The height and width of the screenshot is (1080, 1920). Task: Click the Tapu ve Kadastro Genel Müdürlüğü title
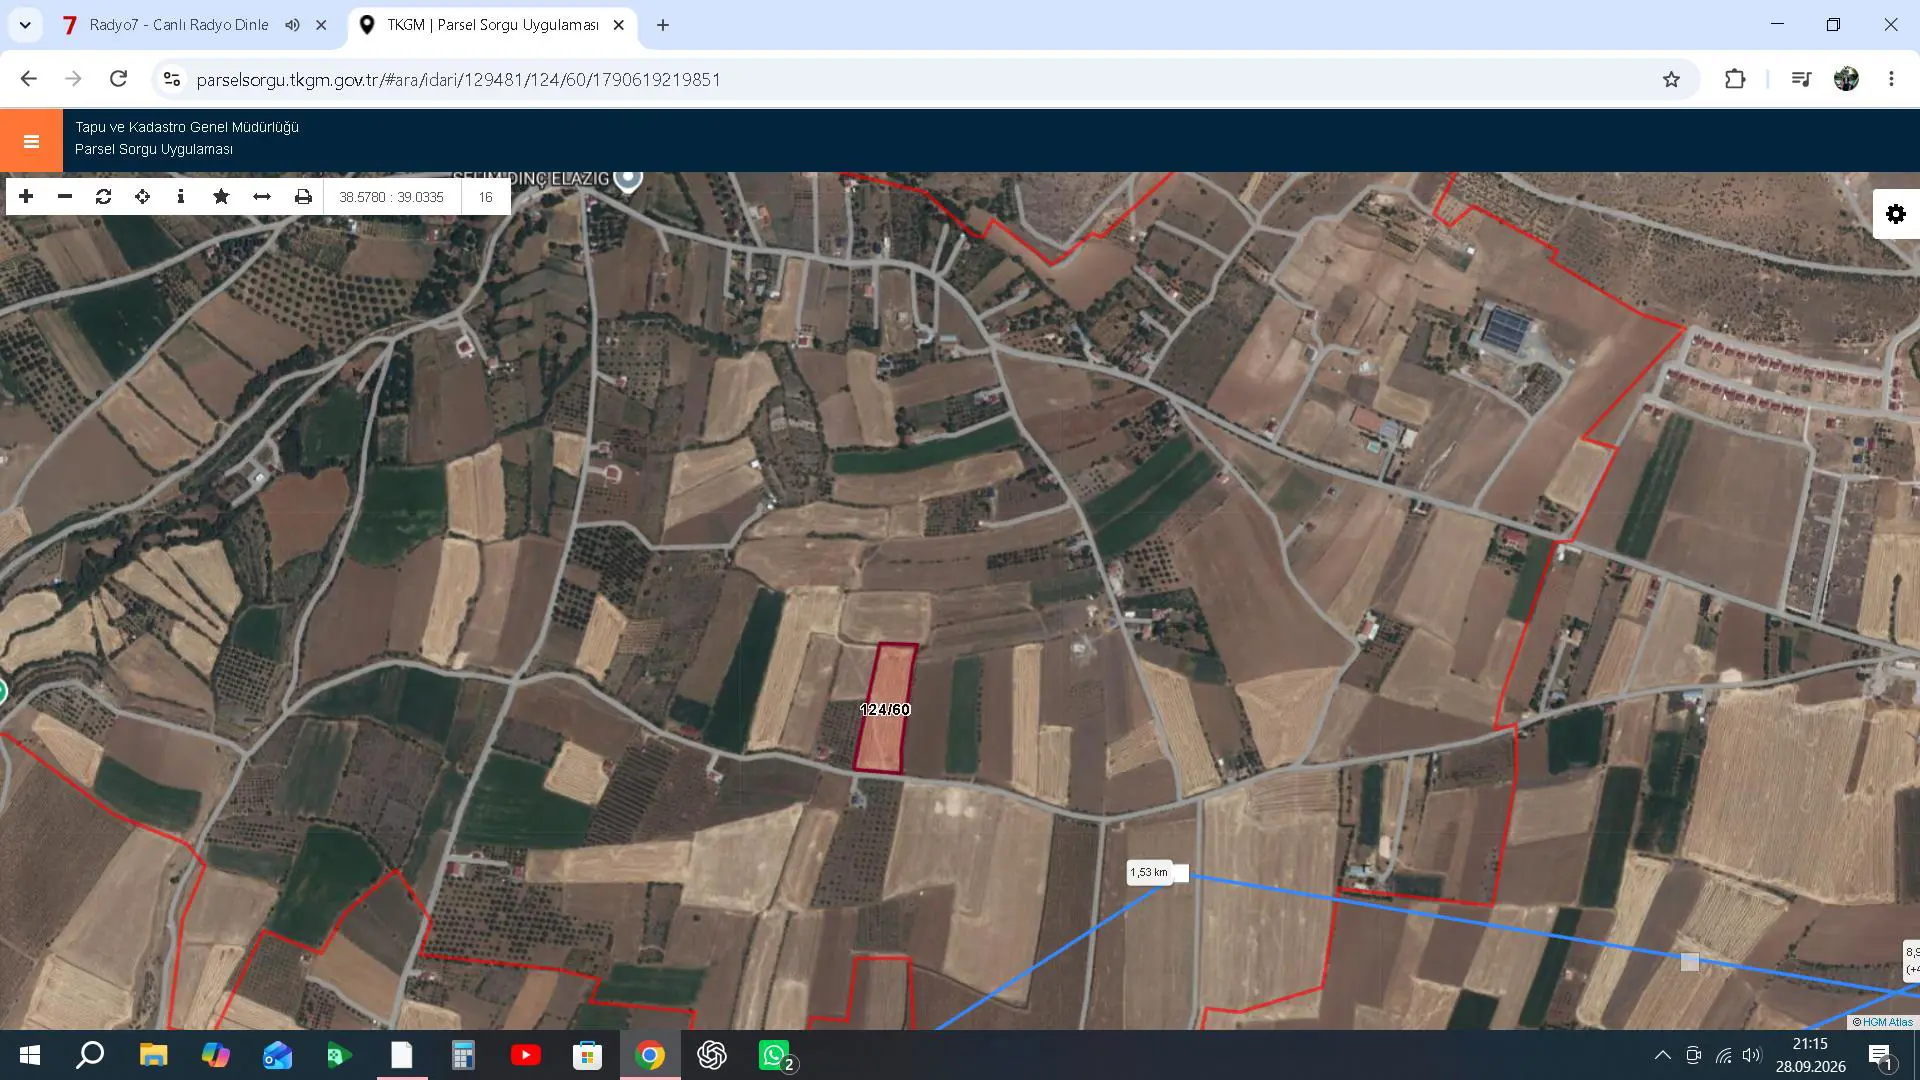(x=187, y=127)
